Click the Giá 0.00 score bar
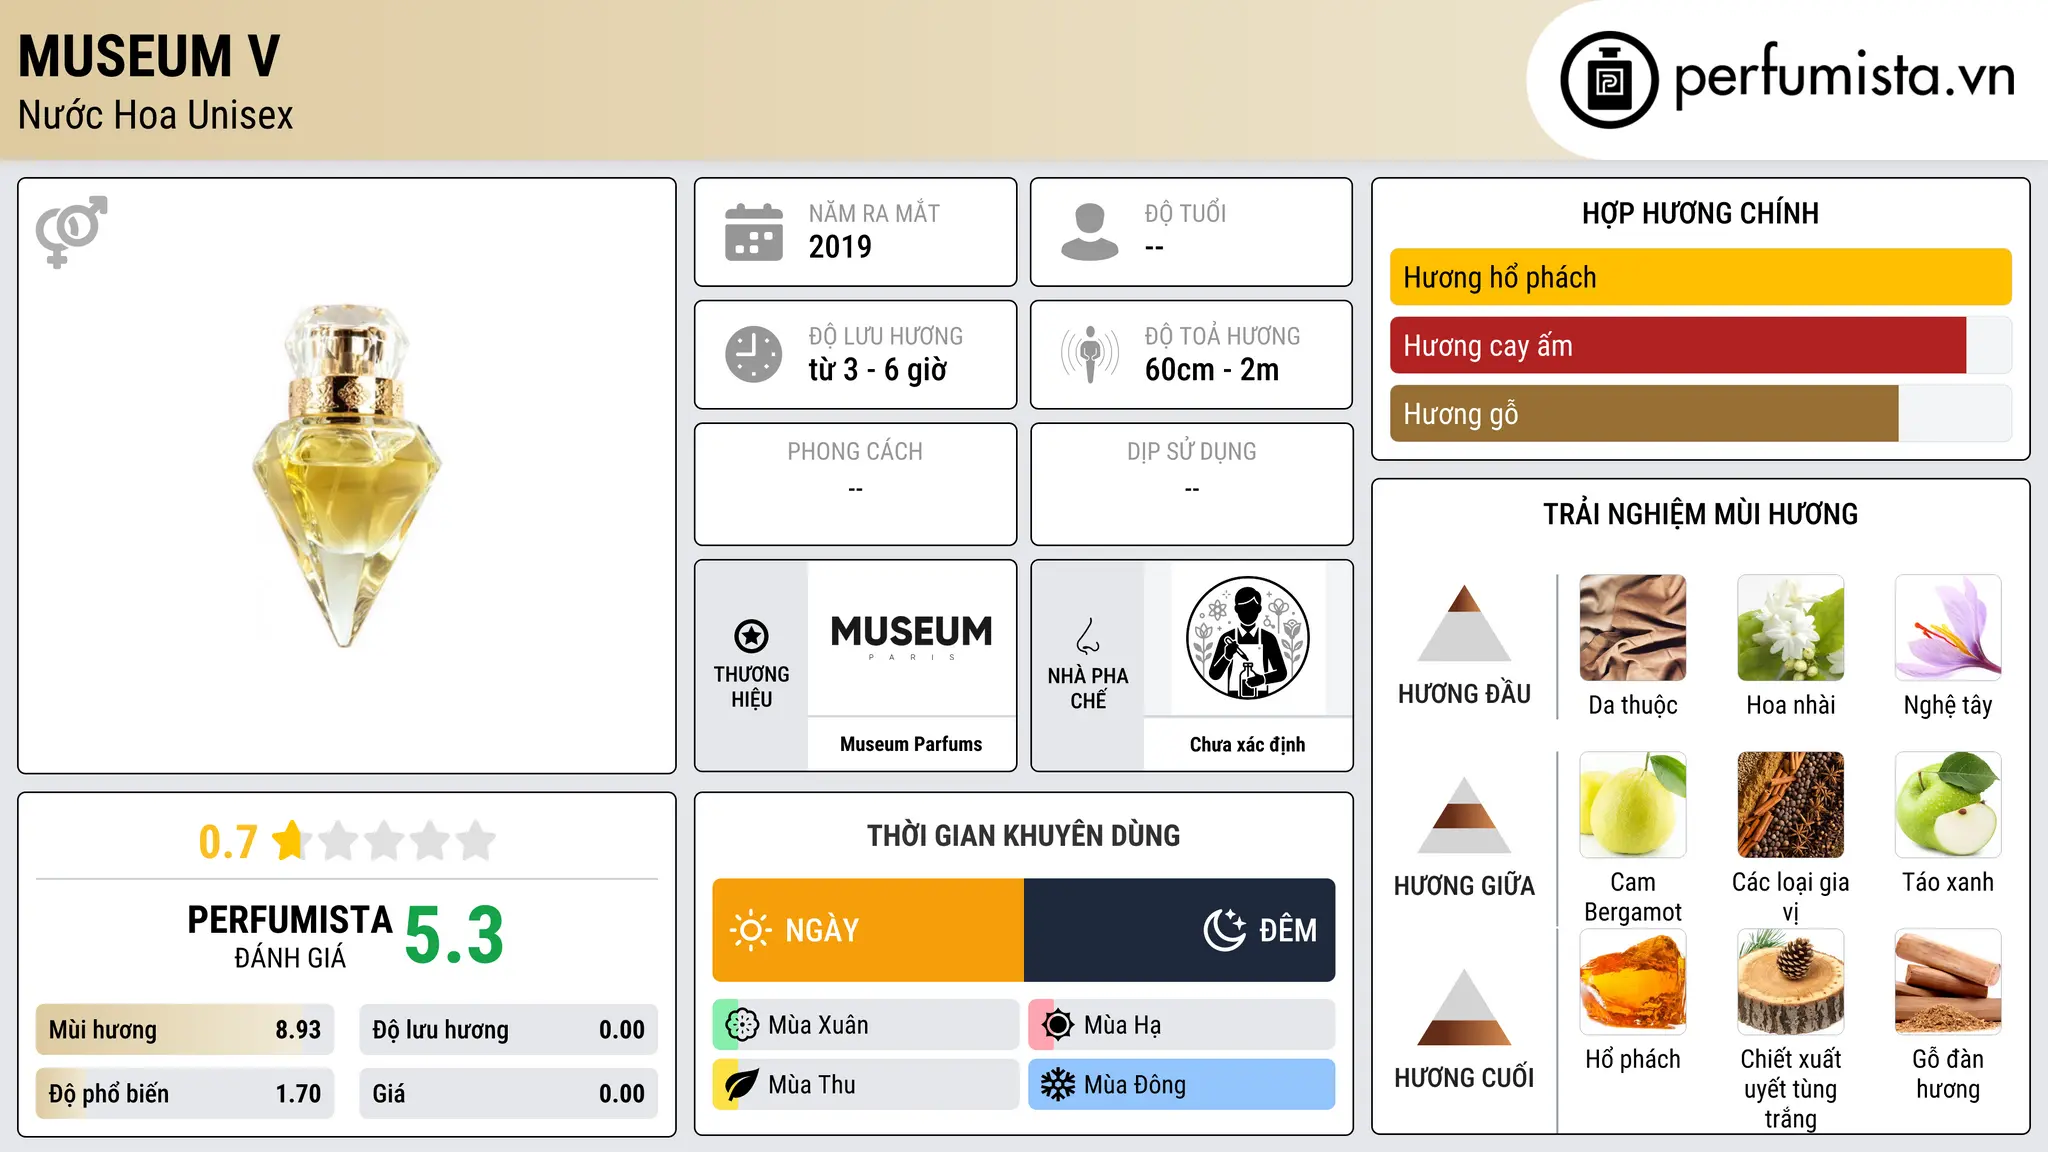The width and height of the screenshot is (2048, 1152). click(x=509, y=1094)
